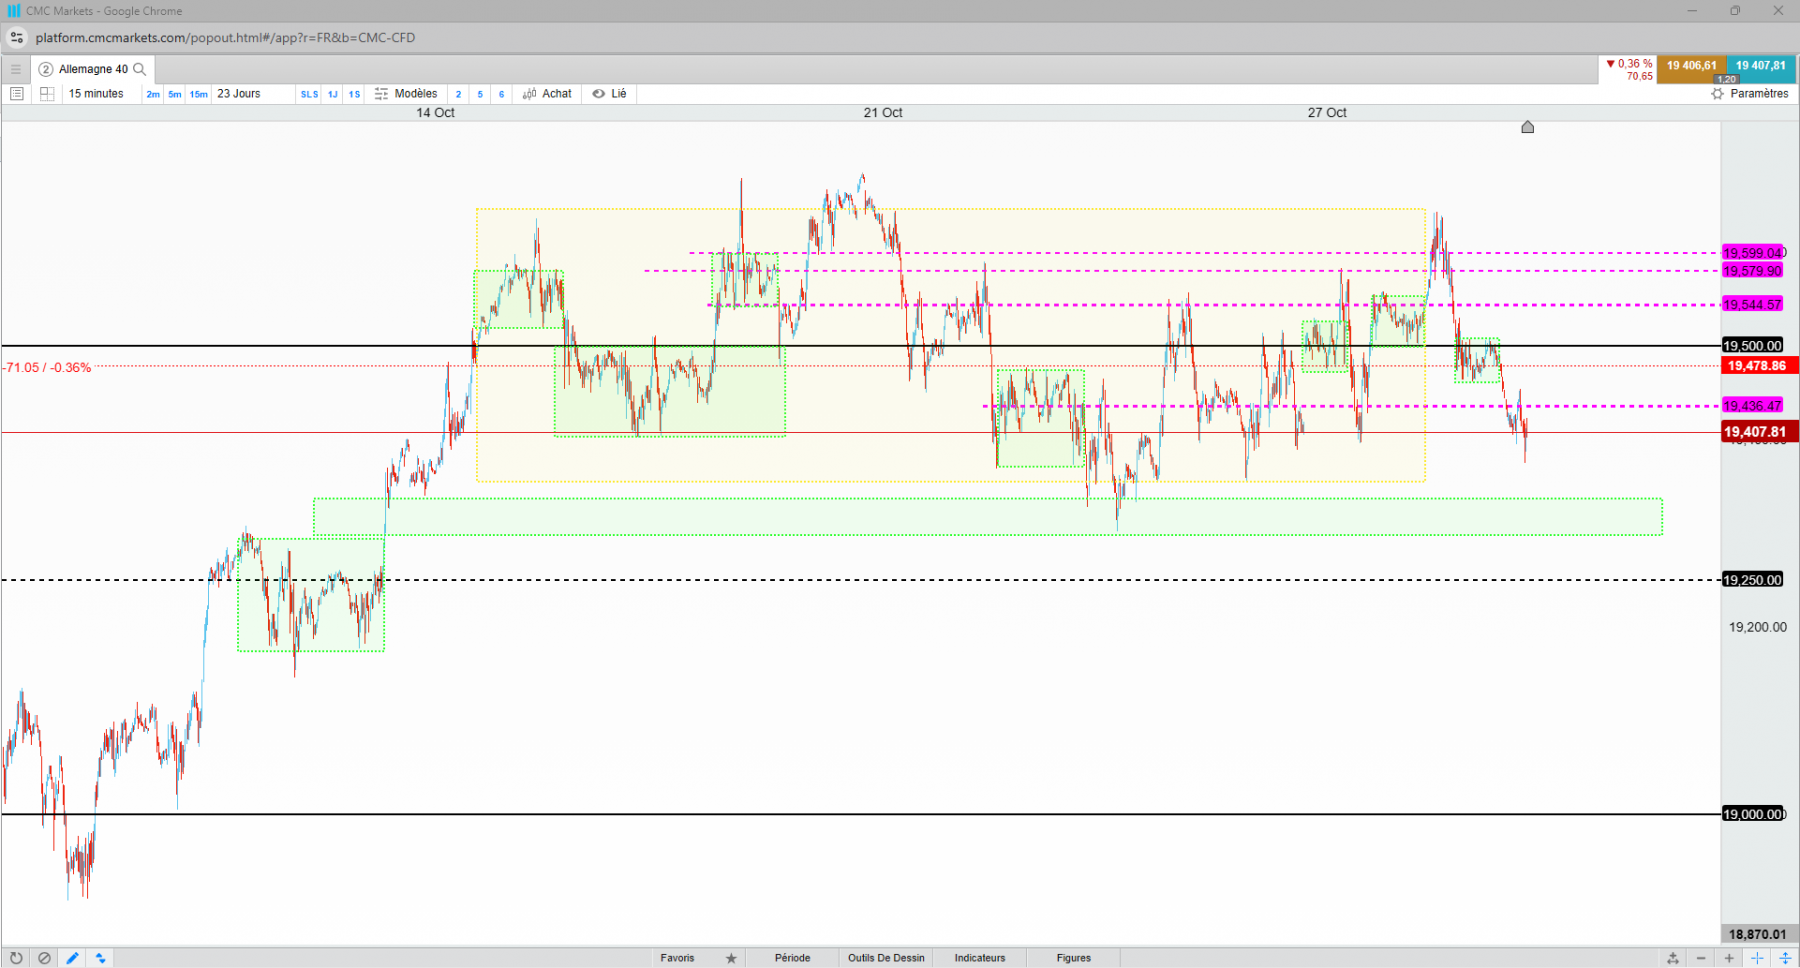This screenshot has width=1800, height=968.
Task: Click the 1S range shortcut
Action: (x=355, y=94)
